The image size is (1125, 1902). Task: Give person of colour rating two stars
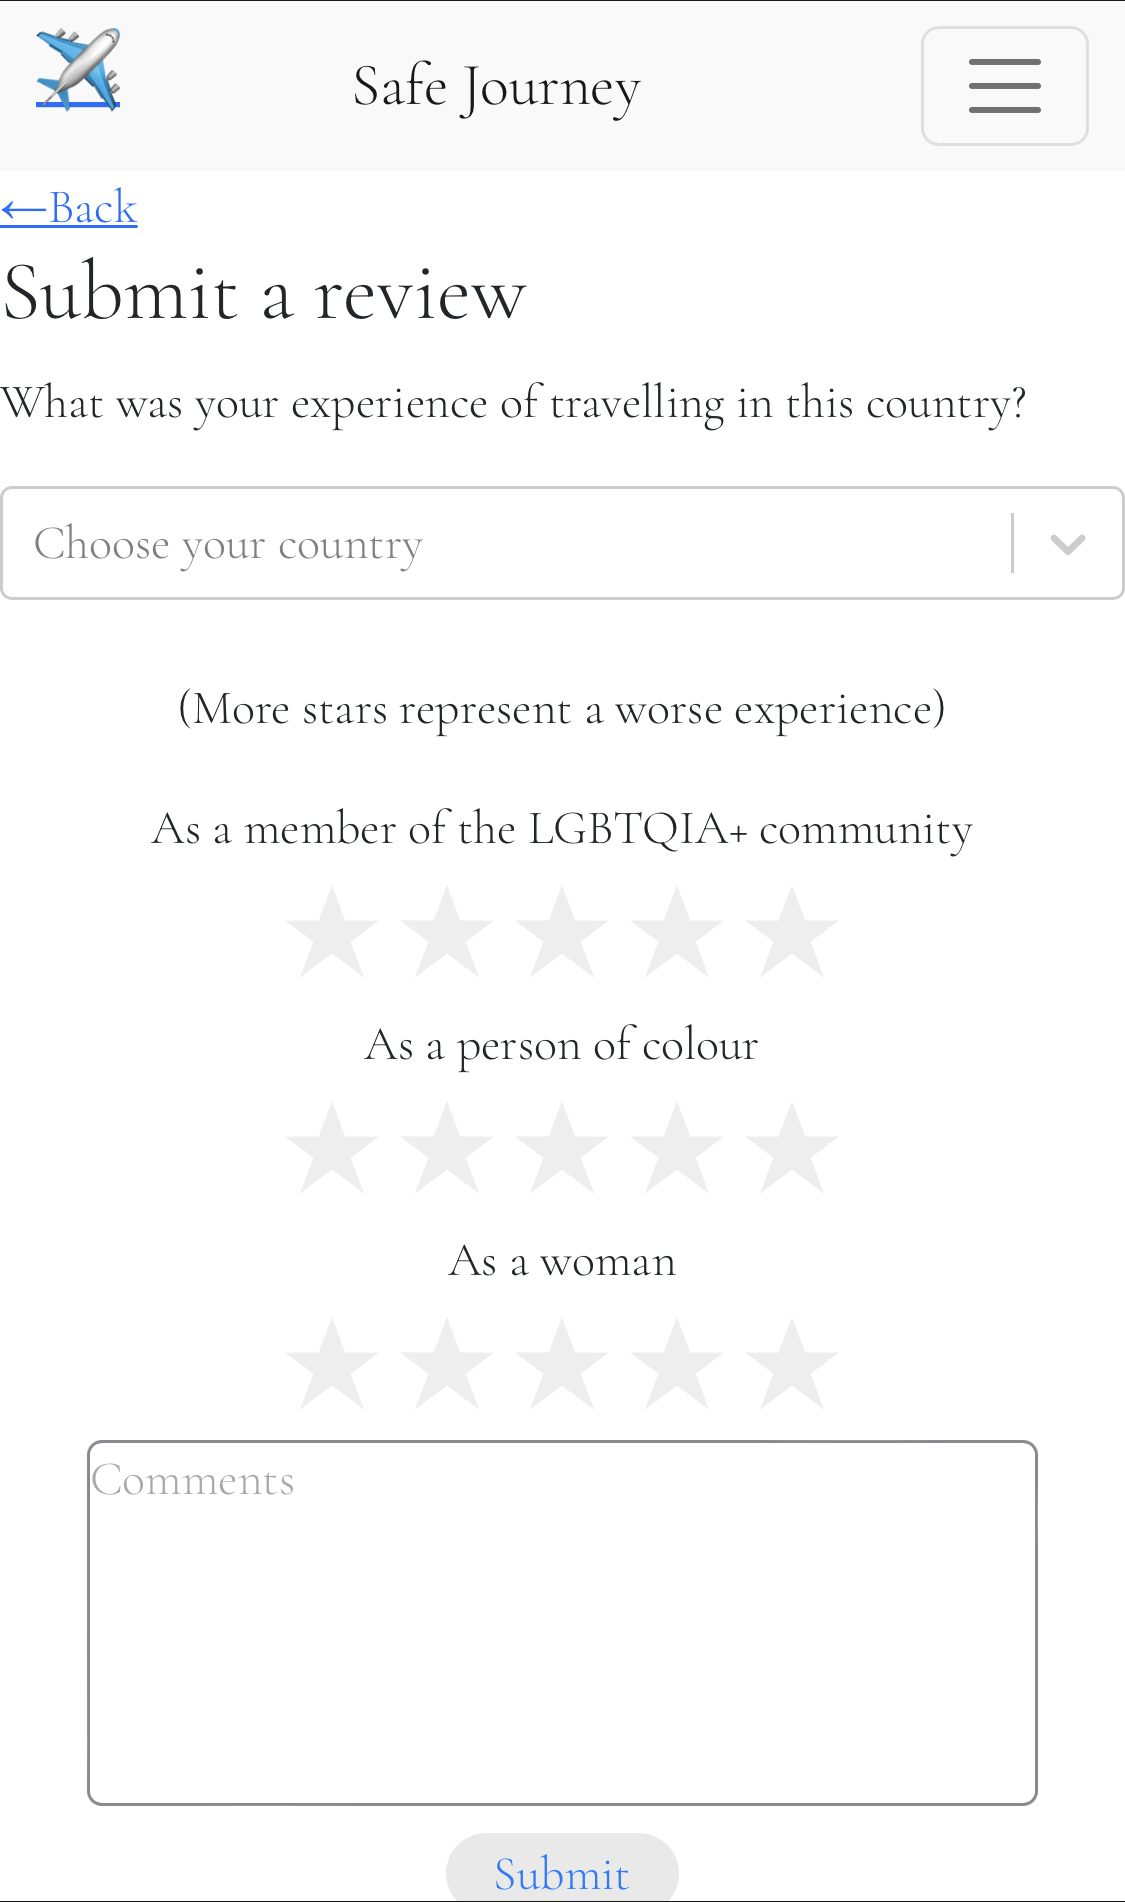pyautogui.click(x=447, y=1149)
